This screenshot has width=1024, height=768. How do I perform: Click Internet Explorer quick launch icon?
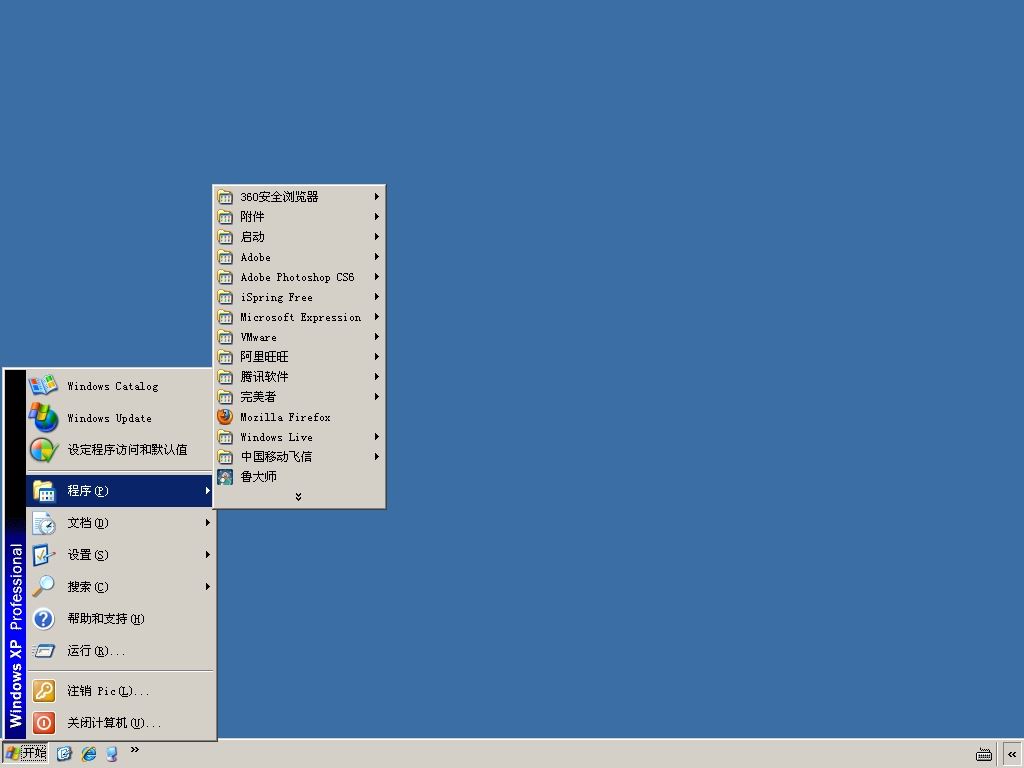click(x=88, y=754)
